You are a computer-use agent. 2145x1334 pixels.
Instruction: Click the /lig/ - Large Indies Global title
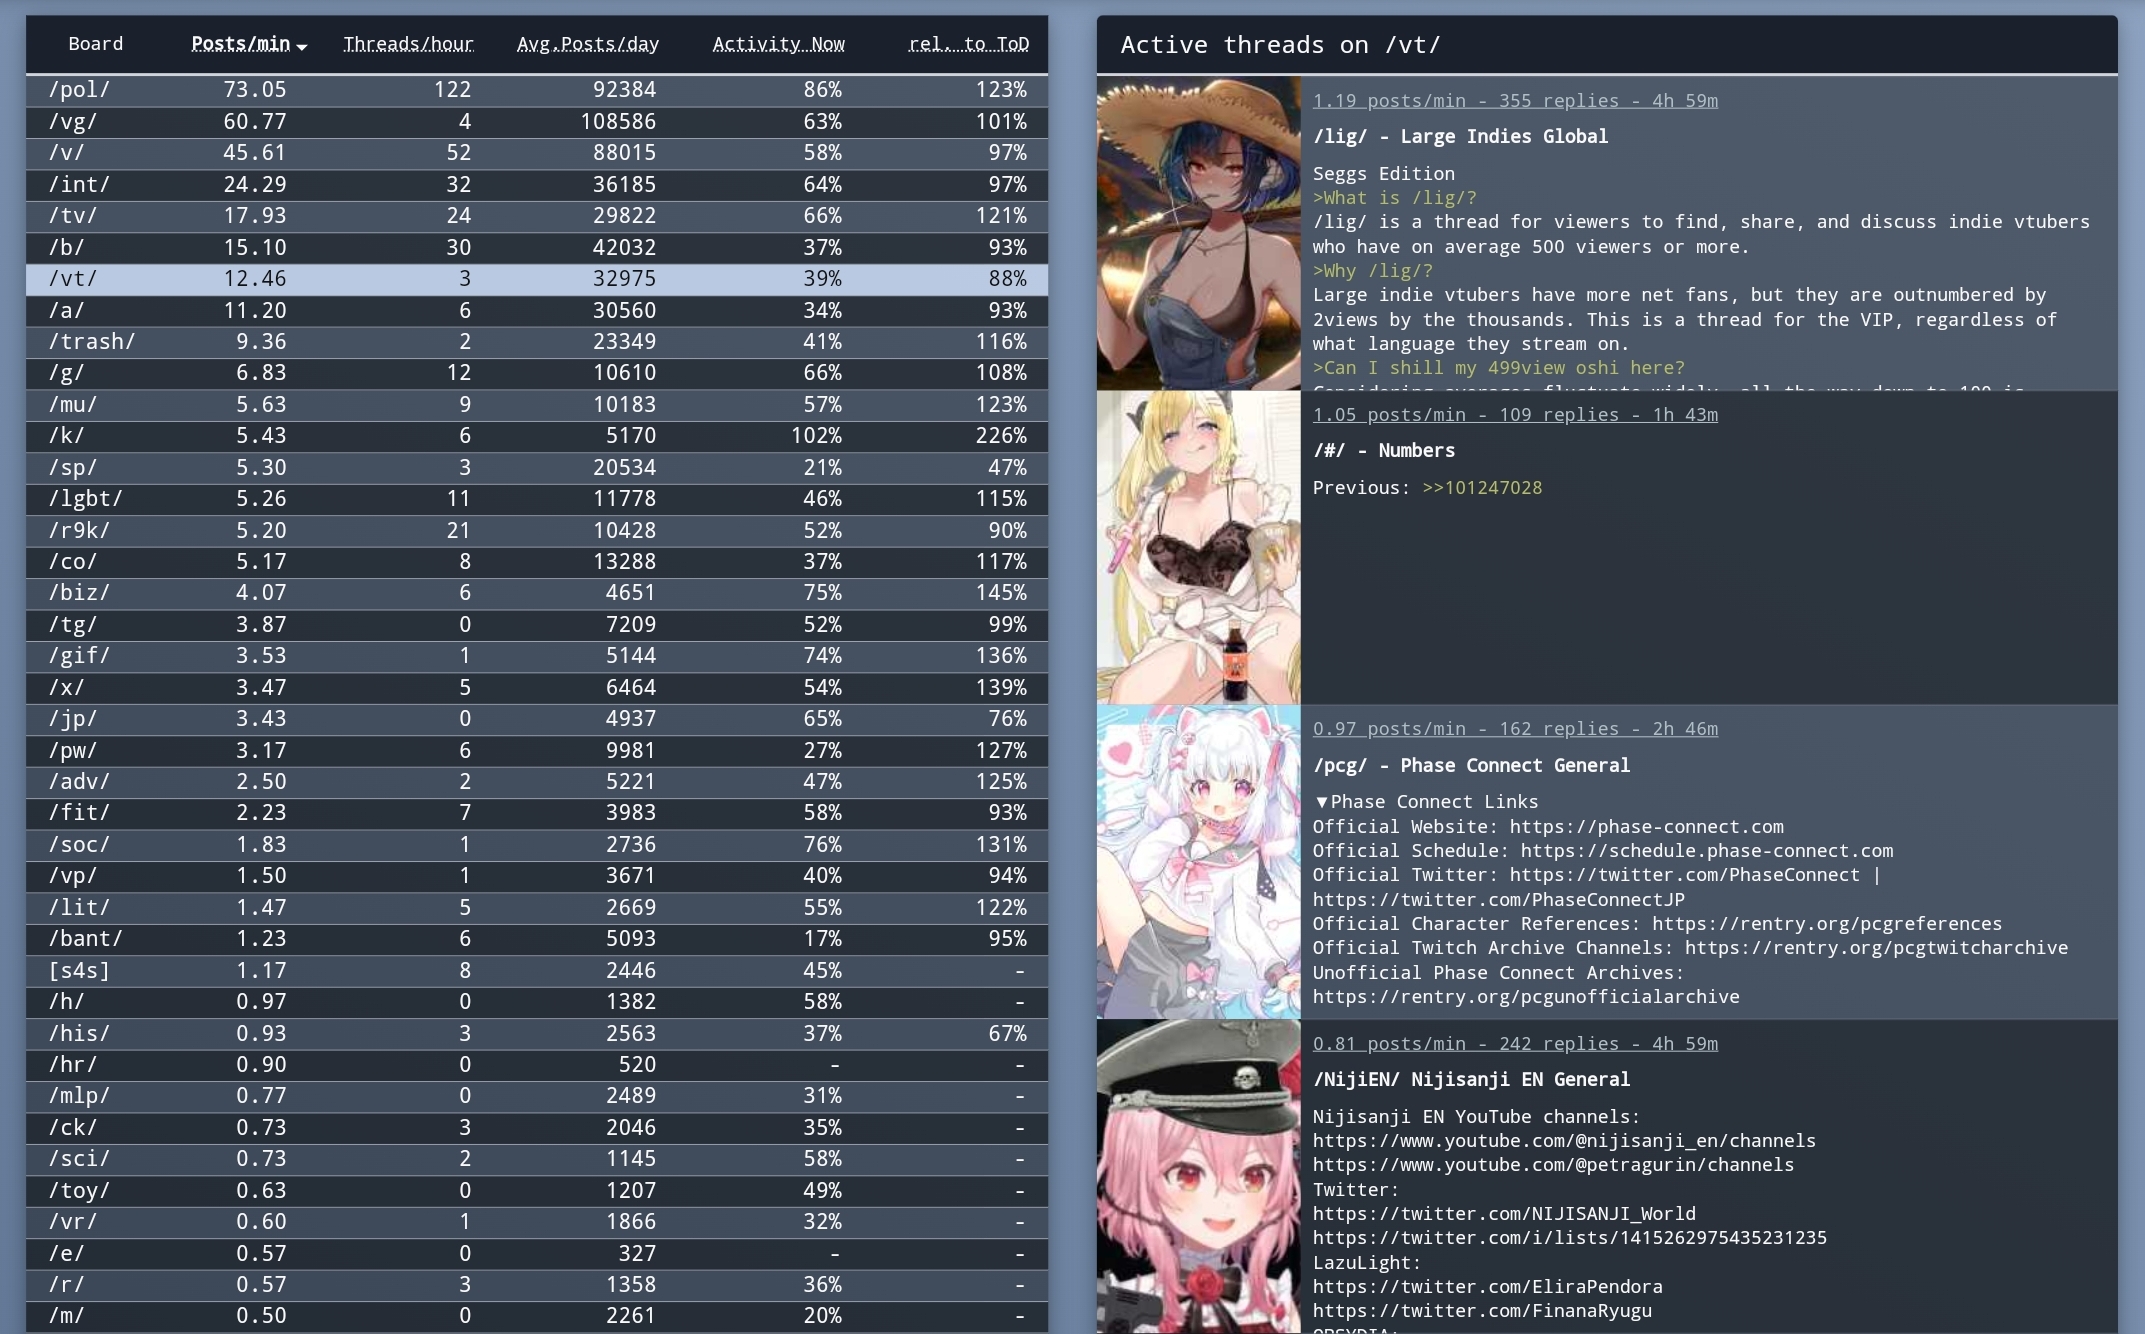1460,137
